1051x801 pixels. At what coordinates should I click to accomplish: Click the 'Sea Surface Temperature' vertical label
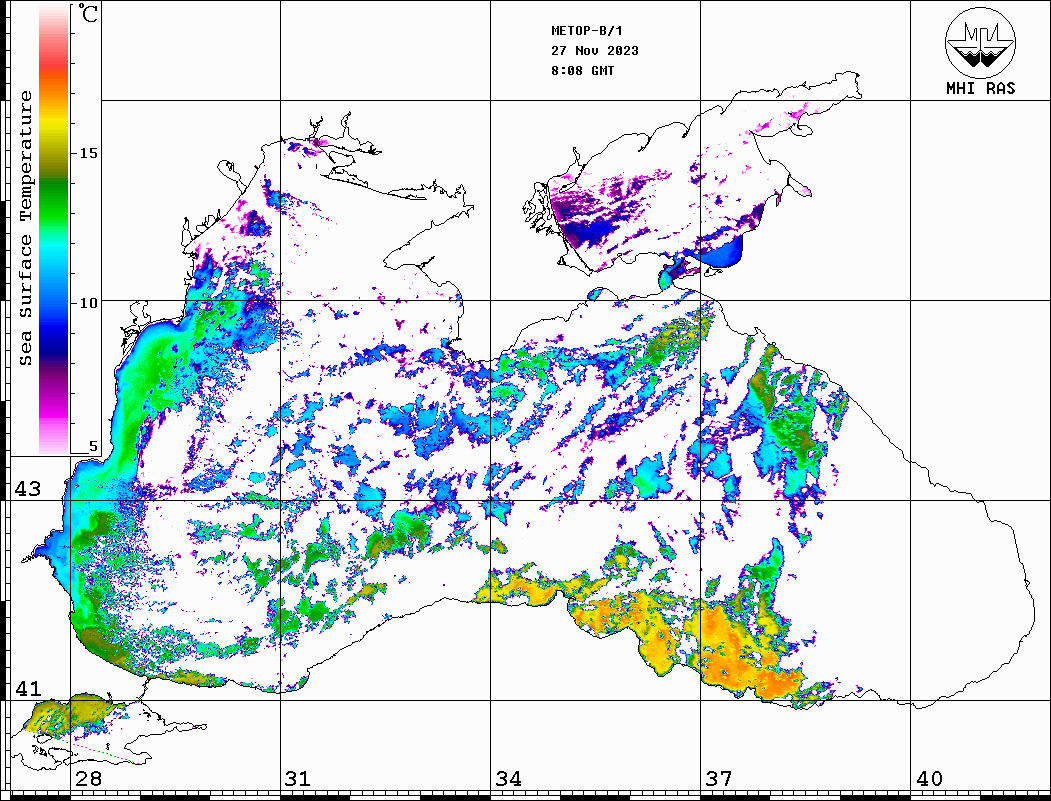25,229
